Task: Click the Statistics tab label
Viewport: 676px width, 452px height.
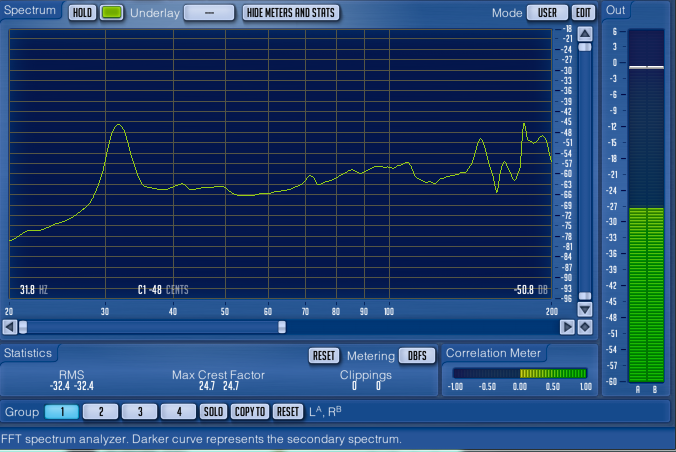Action: point(28,353)
